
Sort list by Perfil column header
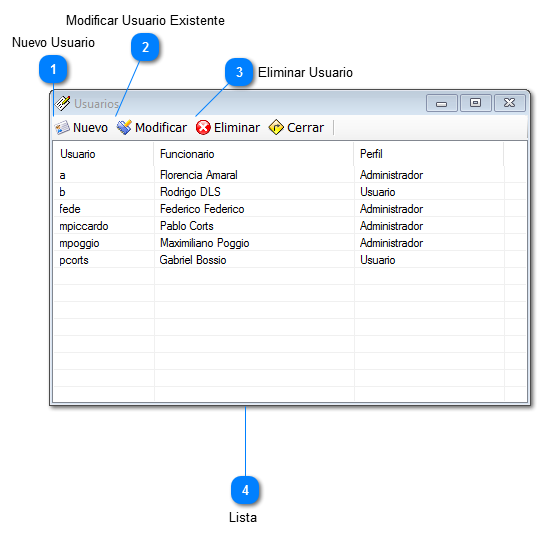click(x=429, y=154)
